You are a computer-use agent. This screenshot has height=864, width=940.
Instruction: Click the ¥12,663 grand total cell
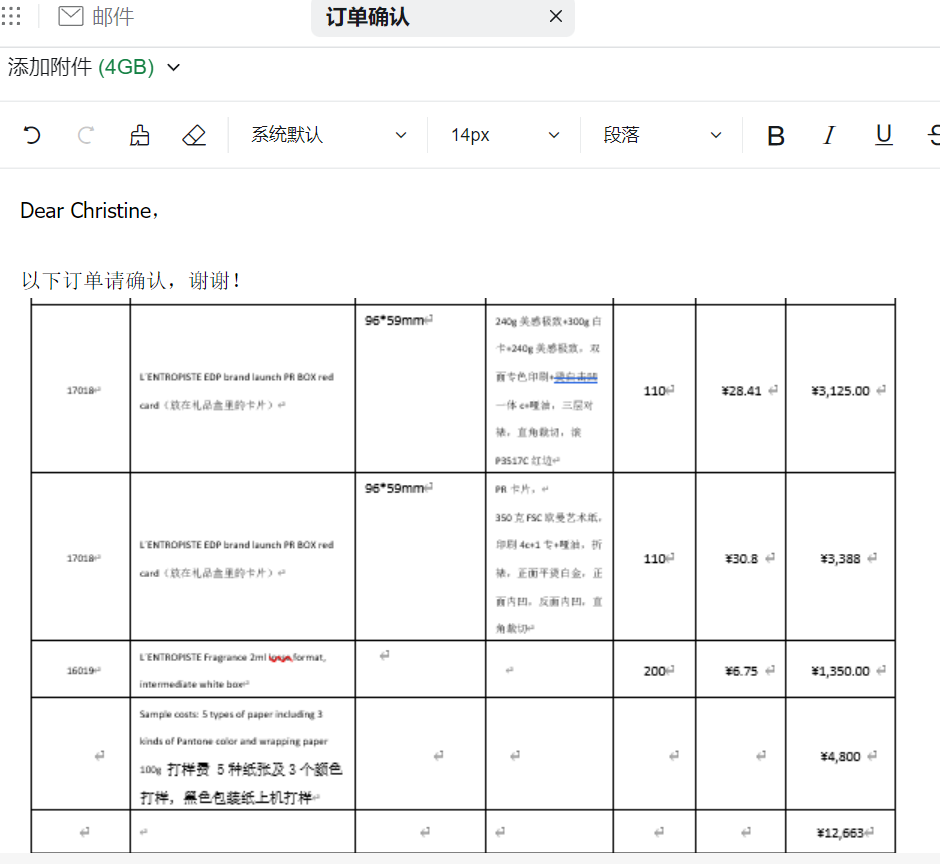tap(840, 831)
